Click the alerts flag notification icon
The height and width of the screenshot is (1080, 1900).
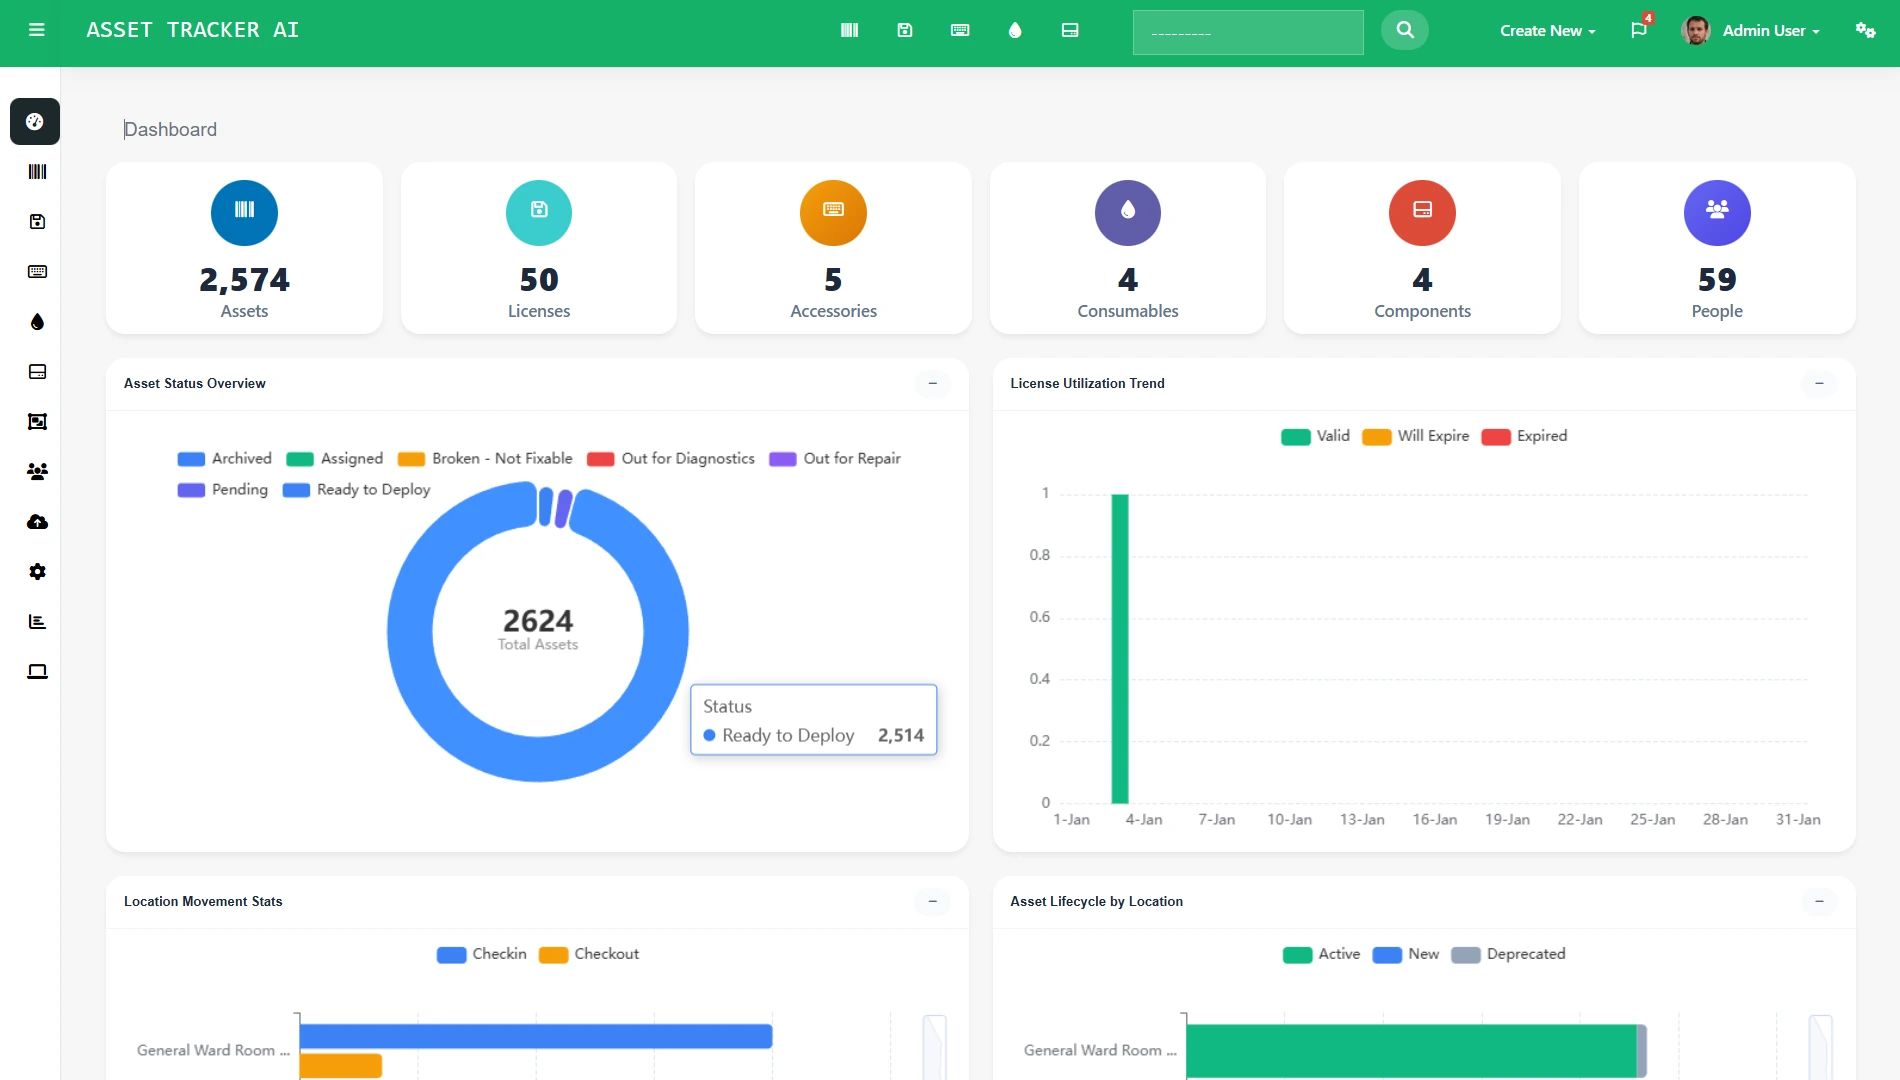coord(1638,30)
